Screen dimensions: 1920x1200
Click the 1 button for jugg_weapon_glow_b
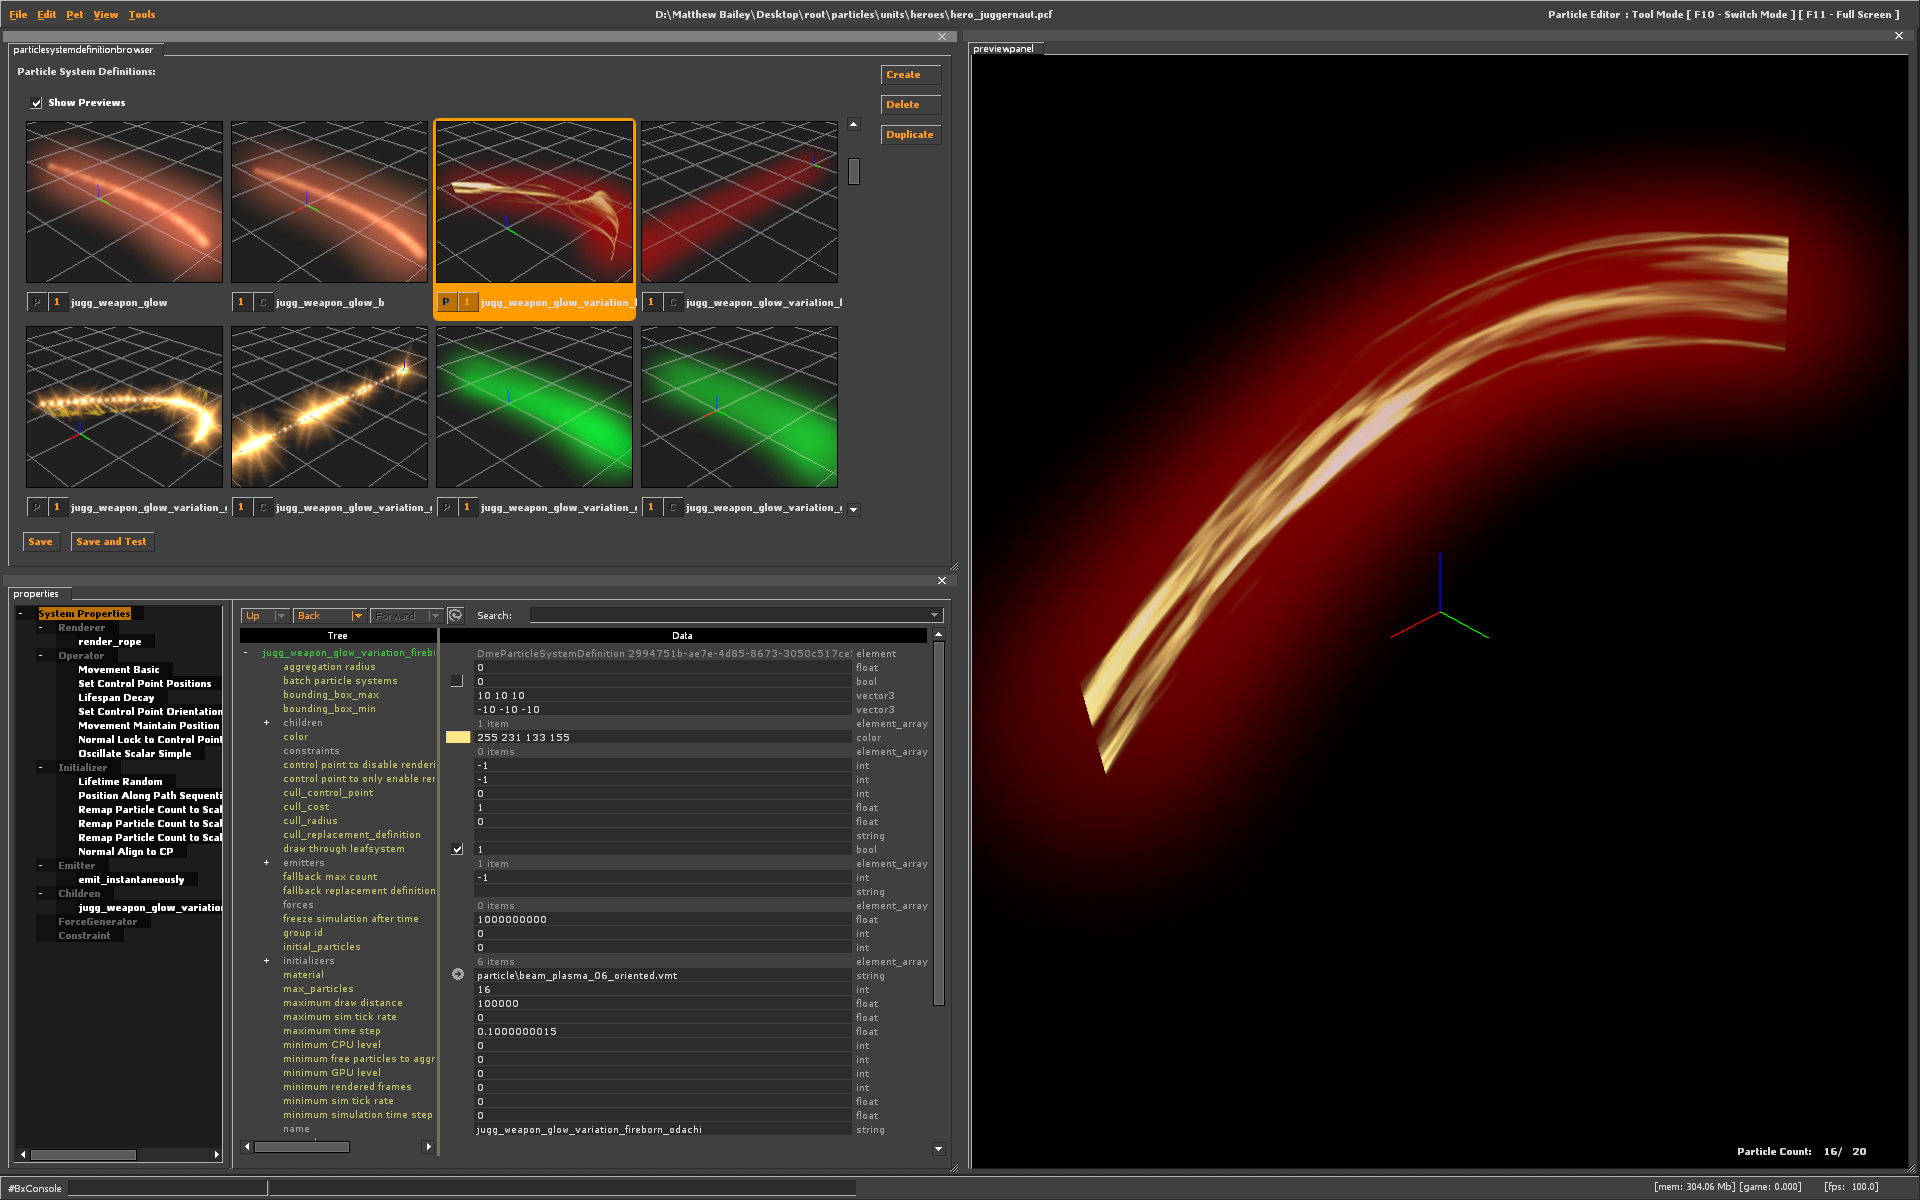(241, 302)
